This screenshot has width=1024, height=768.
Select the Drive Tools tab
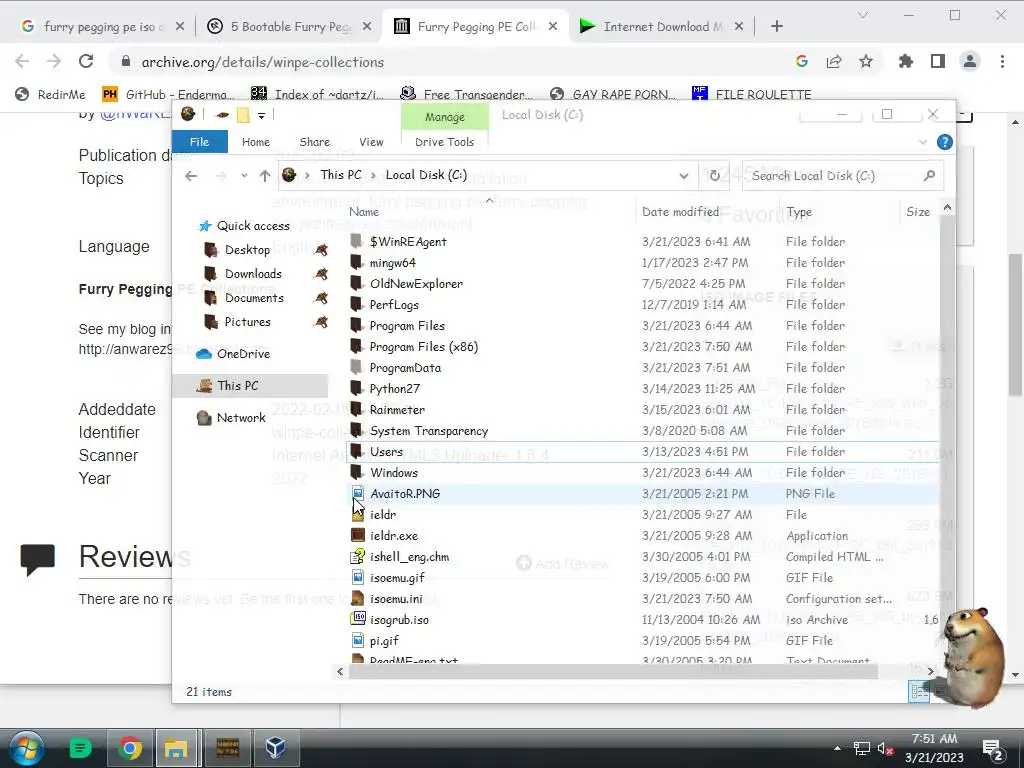point(444,142)
